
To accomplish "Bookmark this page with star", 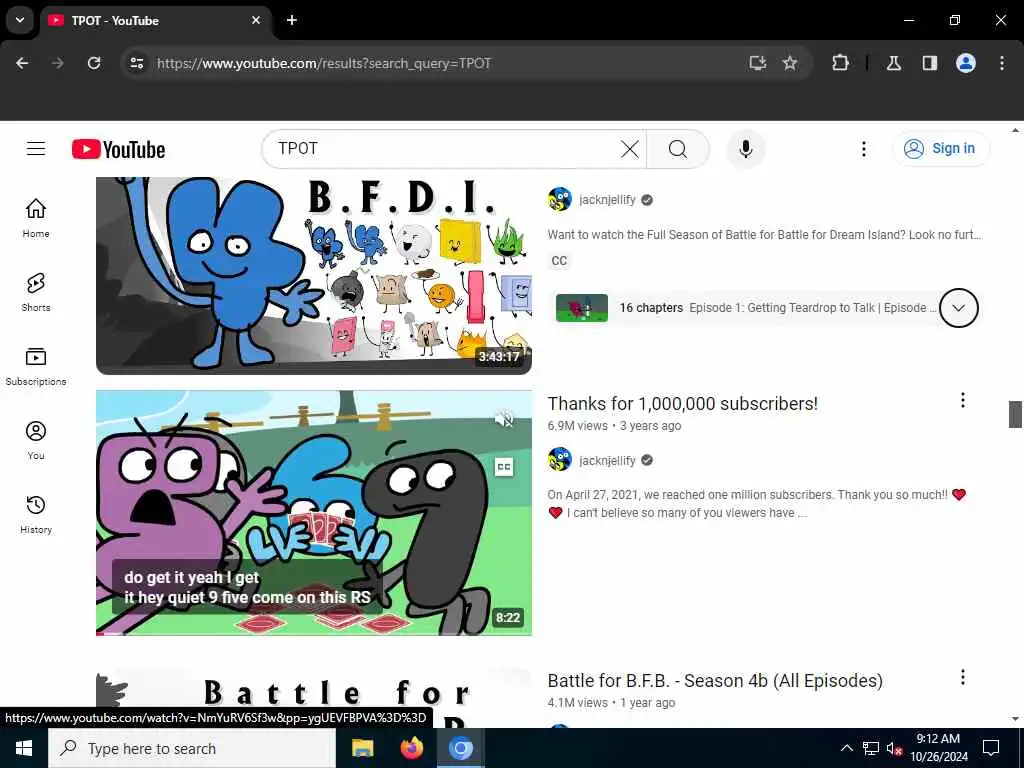I will point(790,63).
